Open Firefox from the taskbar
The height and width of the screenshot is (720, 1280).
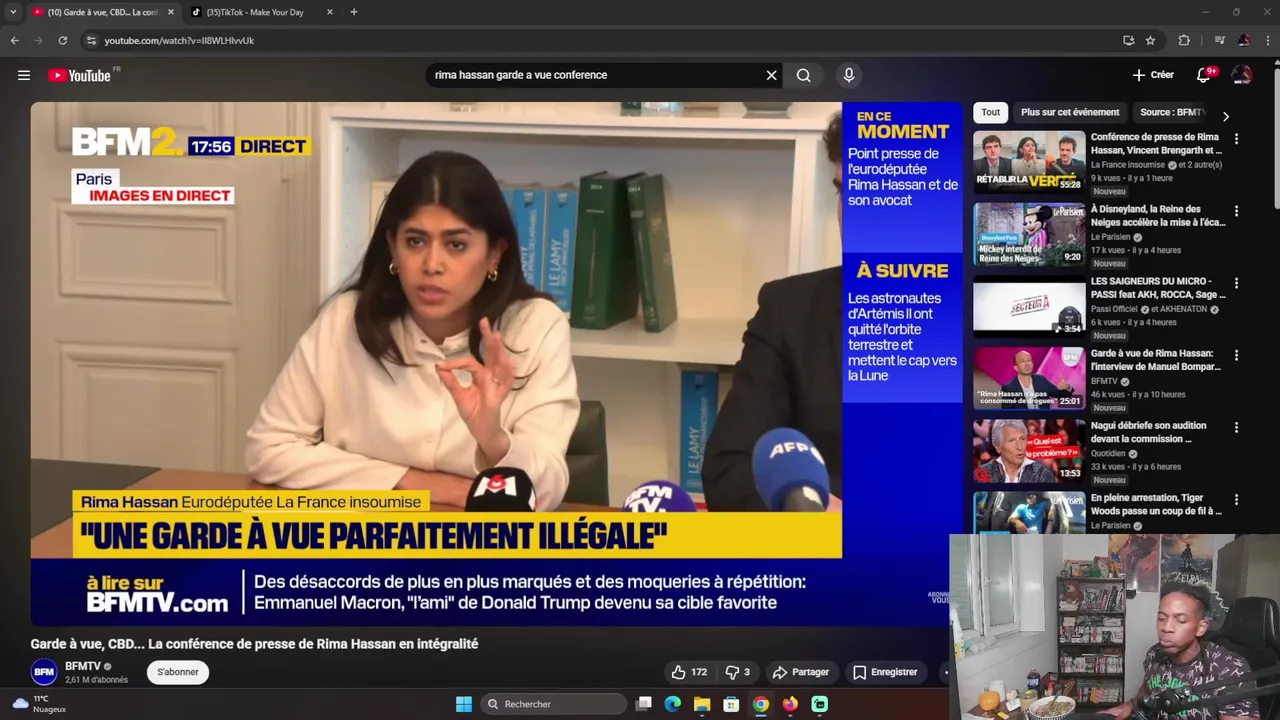click(790, 704)
